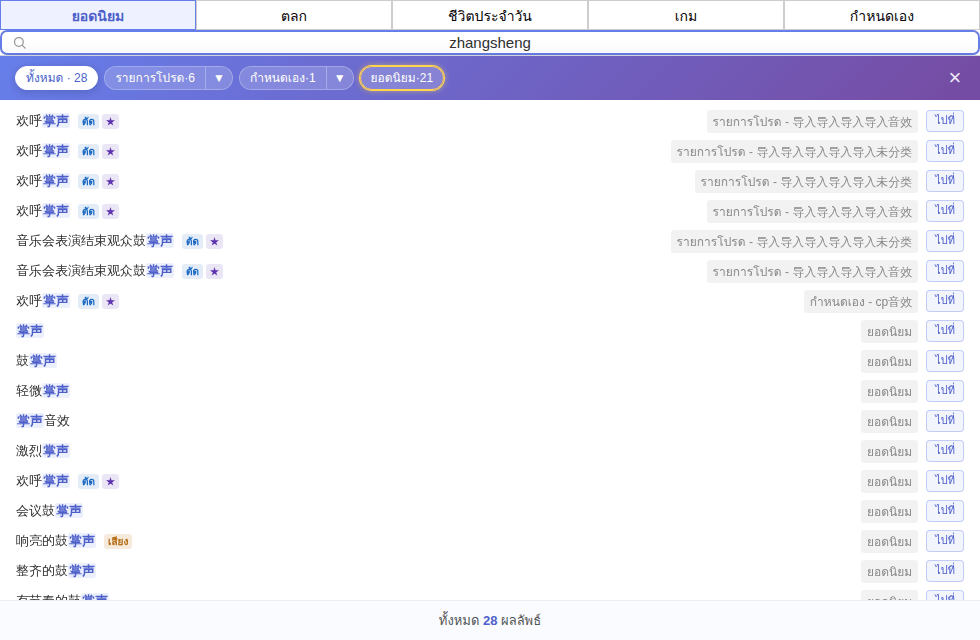Click ไปที่ for the 轻微掌声 result
This screenshot has width=980, height=640.
coord(944,391)
